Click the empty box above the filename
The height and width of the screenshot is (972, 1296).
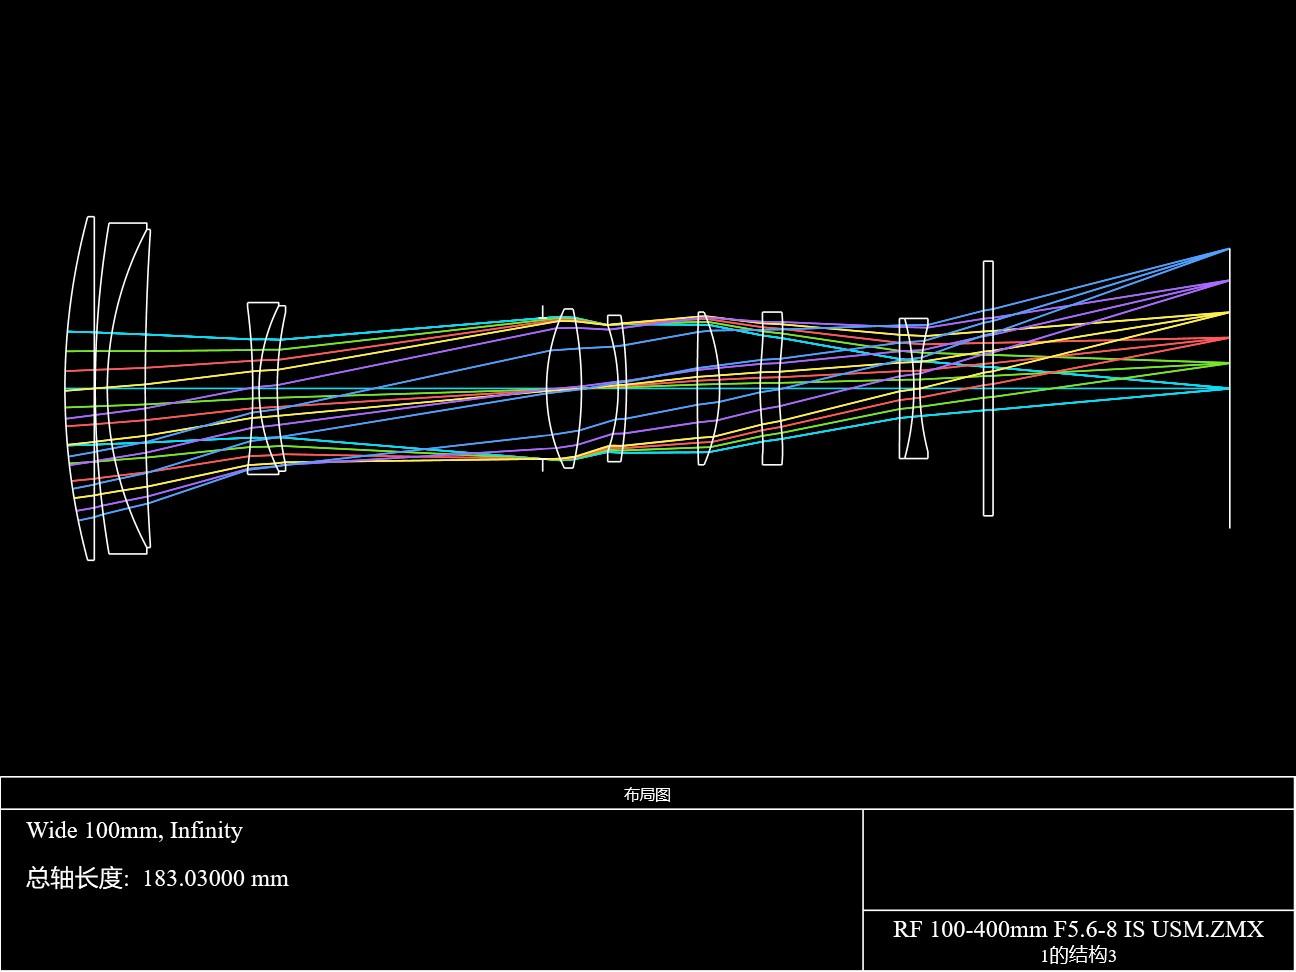pos(1078,860)
